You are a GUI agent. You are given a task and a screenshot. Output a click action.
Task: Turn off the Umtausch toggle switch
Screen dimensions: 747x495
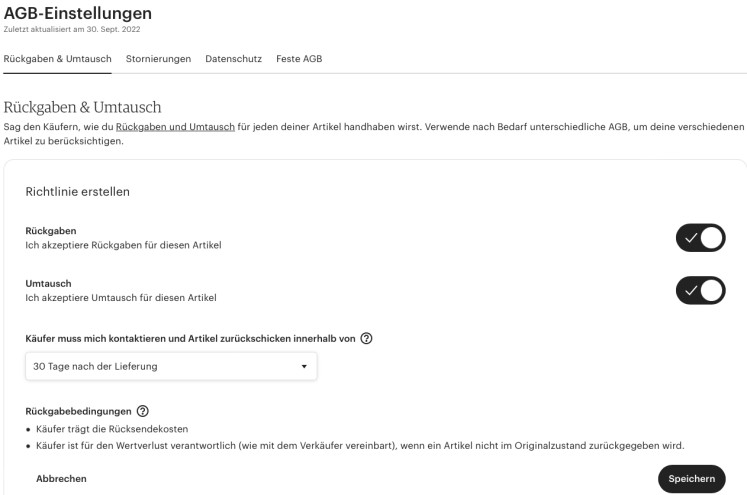700,290
